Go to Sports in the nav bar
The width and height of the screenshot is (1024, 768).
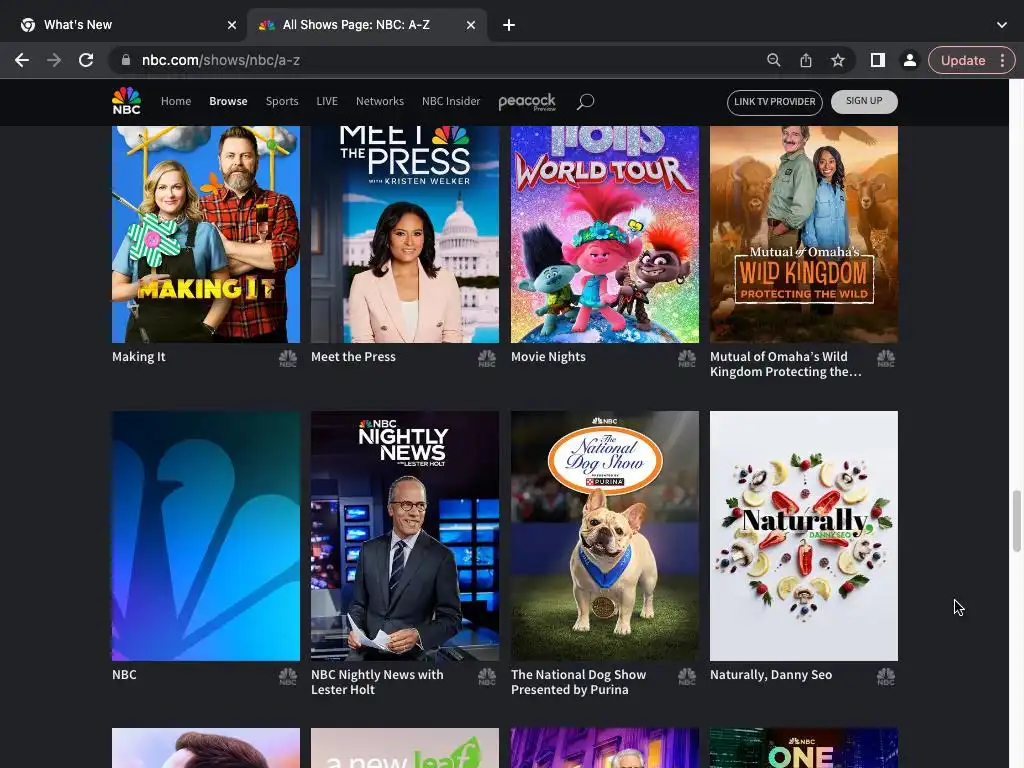pyautogui.click(x=282, y=101)
